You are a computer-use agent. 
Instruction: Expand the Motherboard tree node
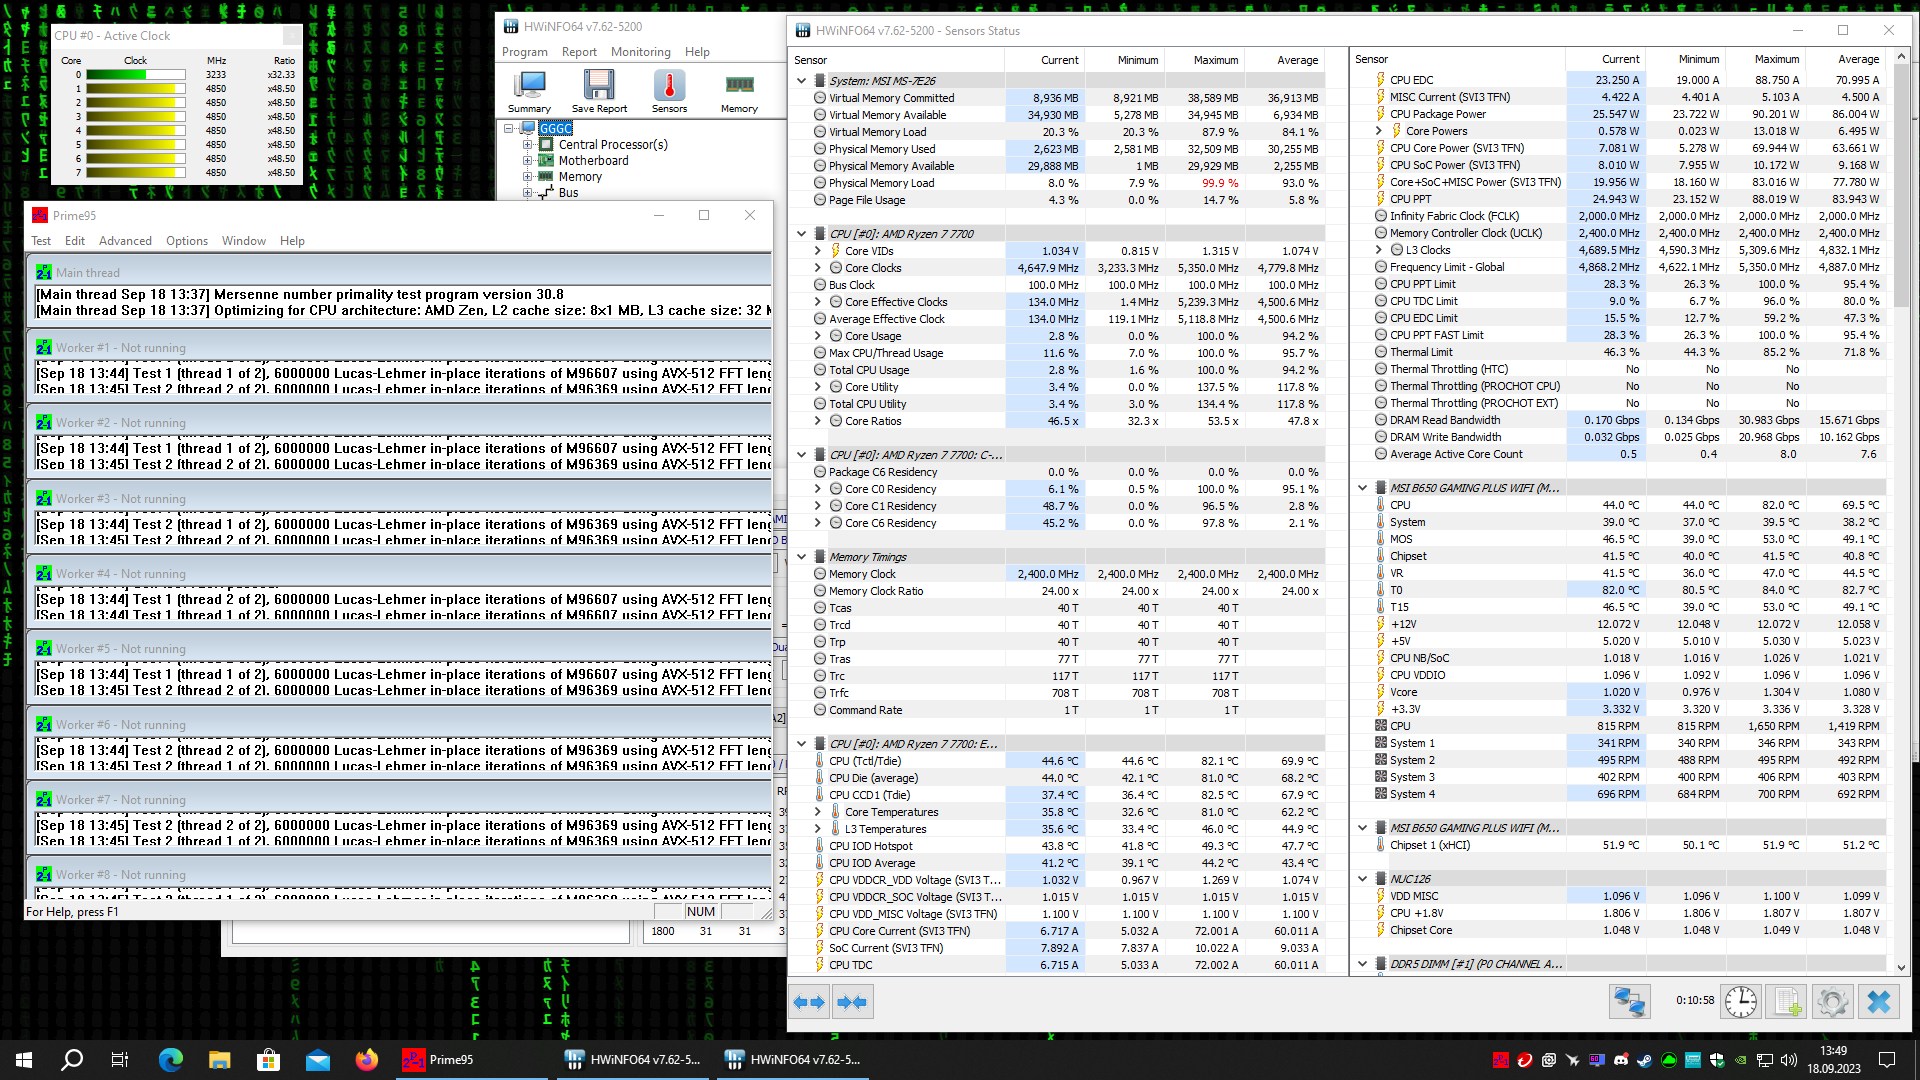[x=527, y=161]
